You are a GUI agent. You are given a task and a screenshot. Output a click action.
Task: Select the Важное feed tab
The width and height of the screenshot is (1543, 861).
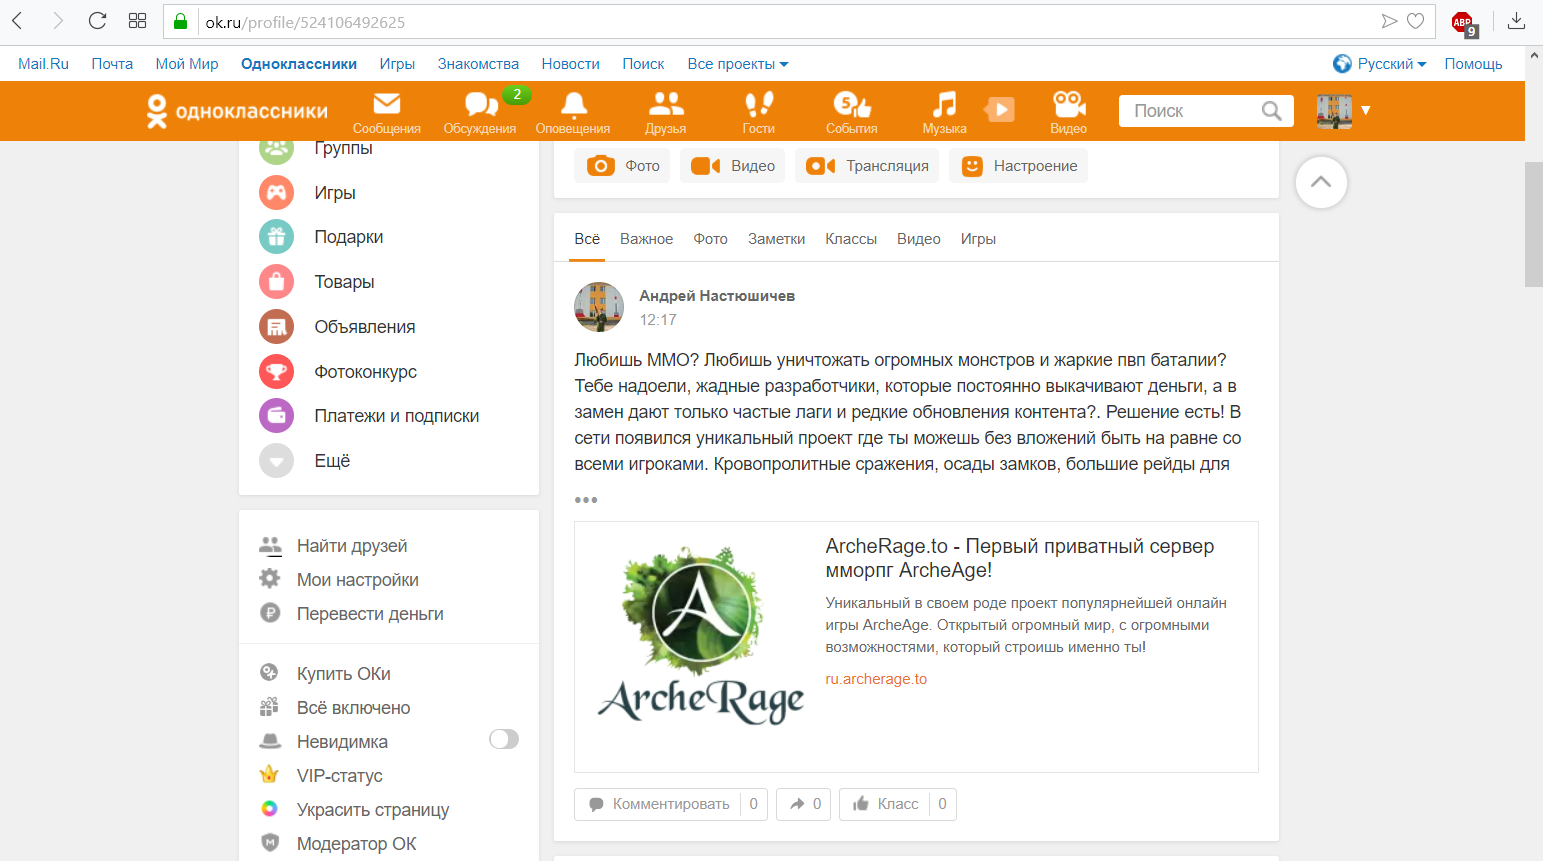(646, 239)
